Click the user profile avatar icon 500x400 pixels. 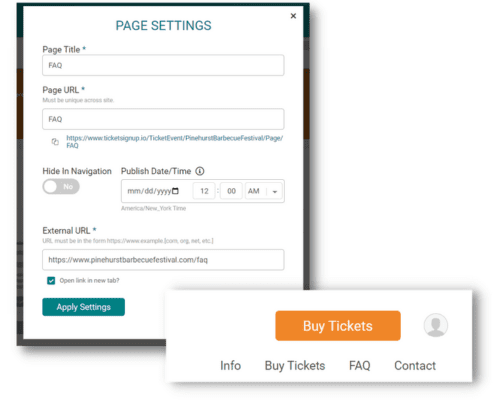click(x=436, y=325)
